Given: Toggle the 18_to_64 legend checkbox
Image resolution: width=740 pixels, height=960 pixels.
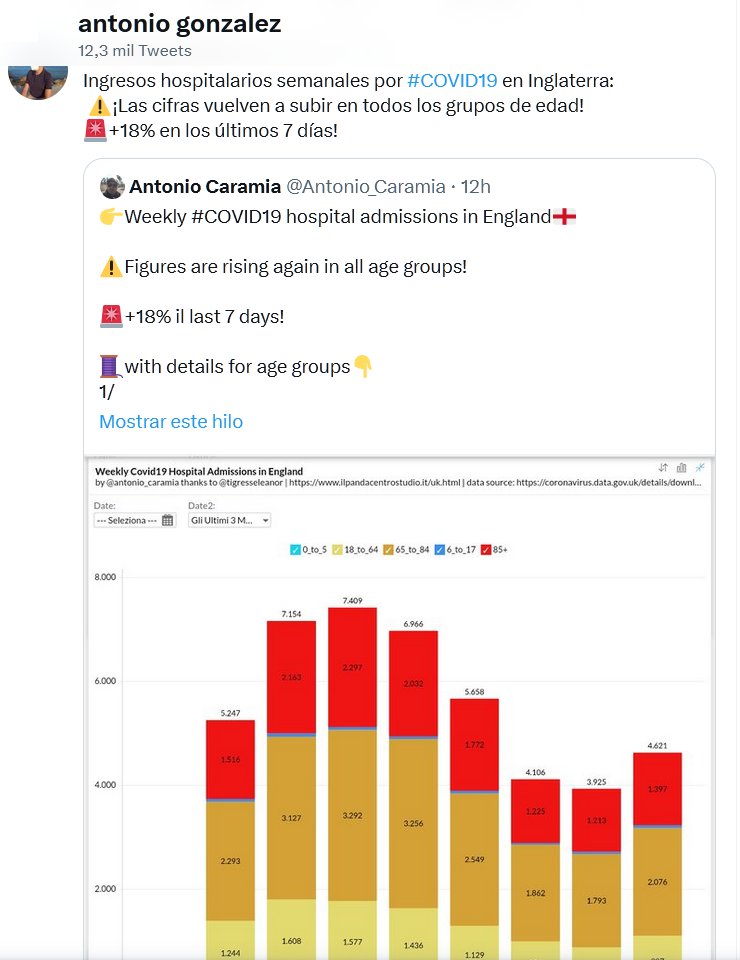Looking at the screenshot, I should point(338,550).
